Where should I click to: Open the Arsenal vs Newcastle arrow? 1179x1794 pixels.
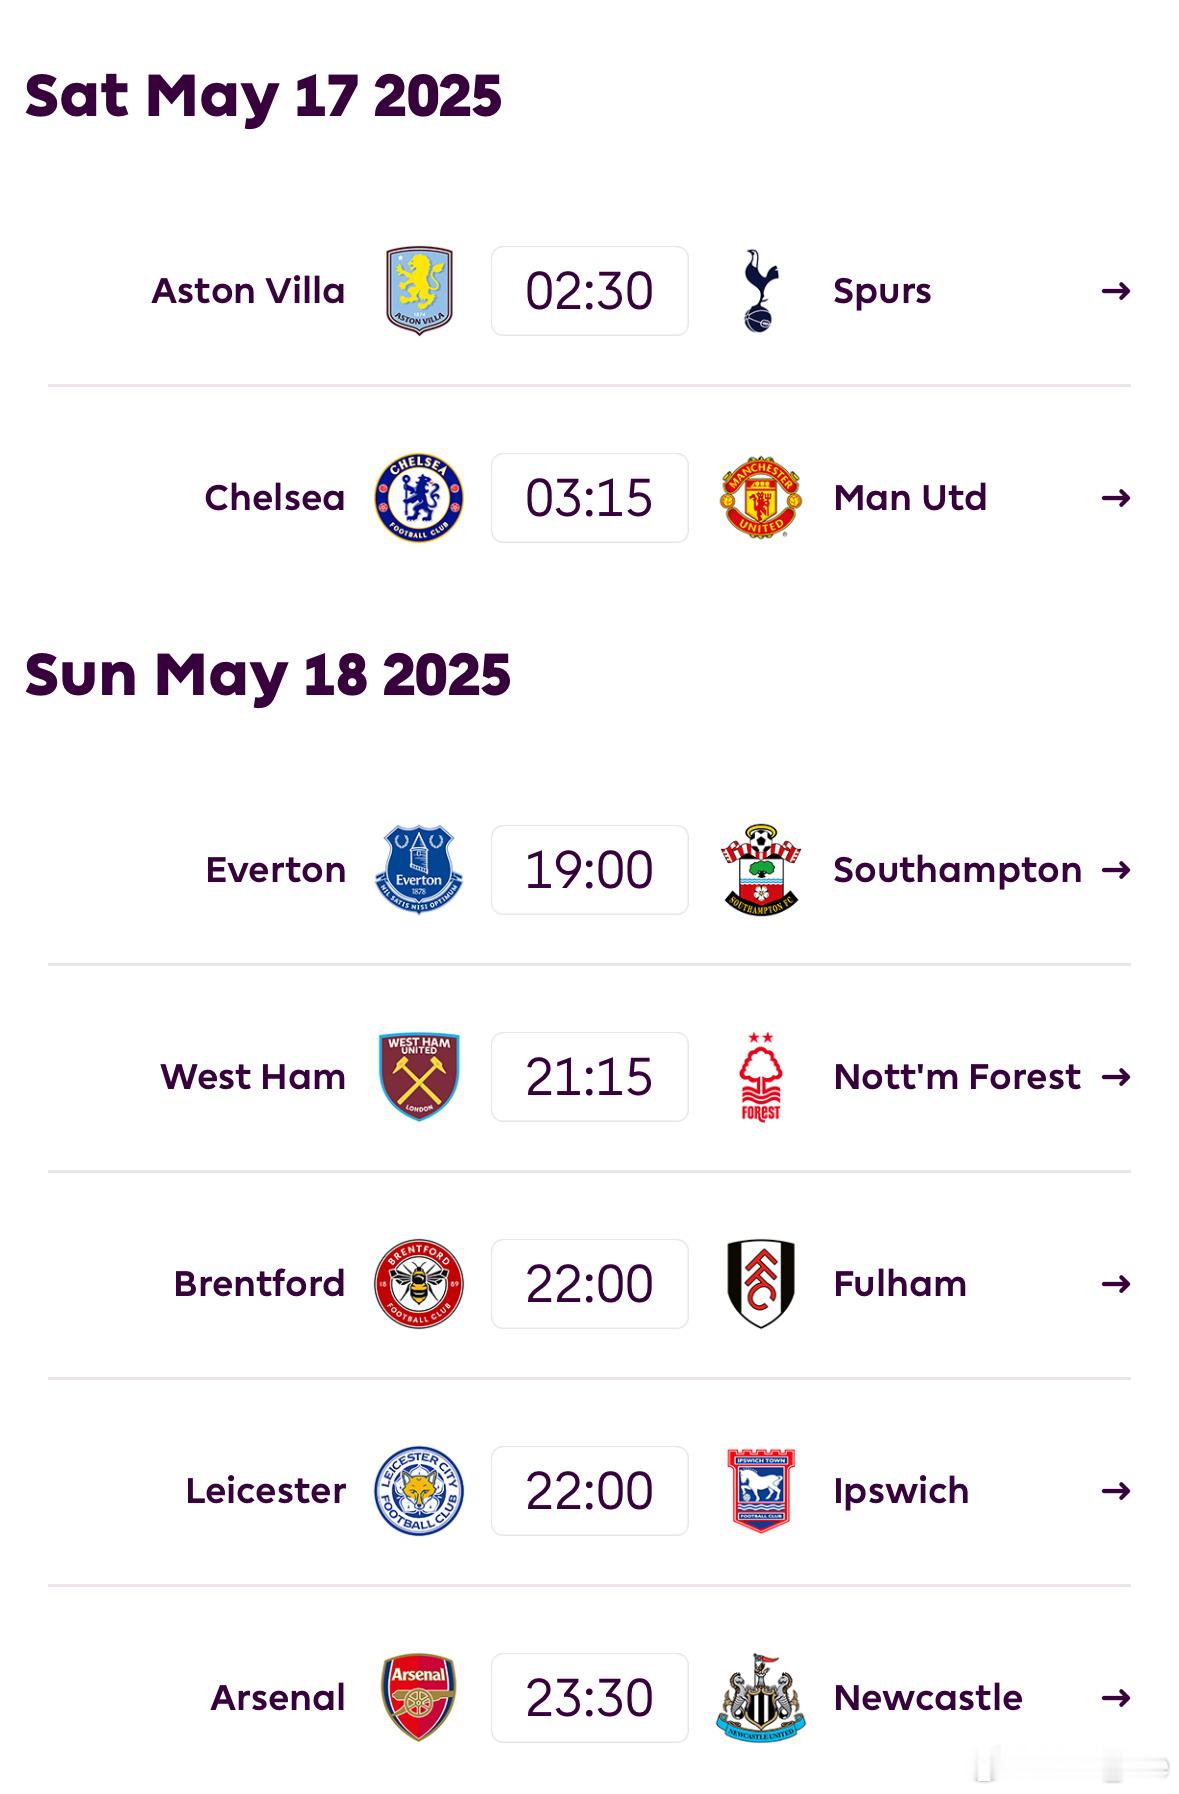tap(1116, 1698)
